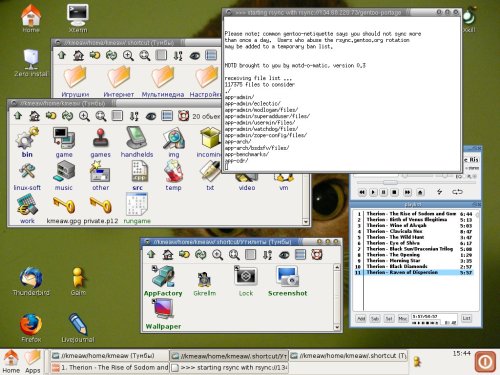Open bookmarks in kmeaw home window toolbar
This screenshot has width=500, height=375.
click(x=51, y=116)
